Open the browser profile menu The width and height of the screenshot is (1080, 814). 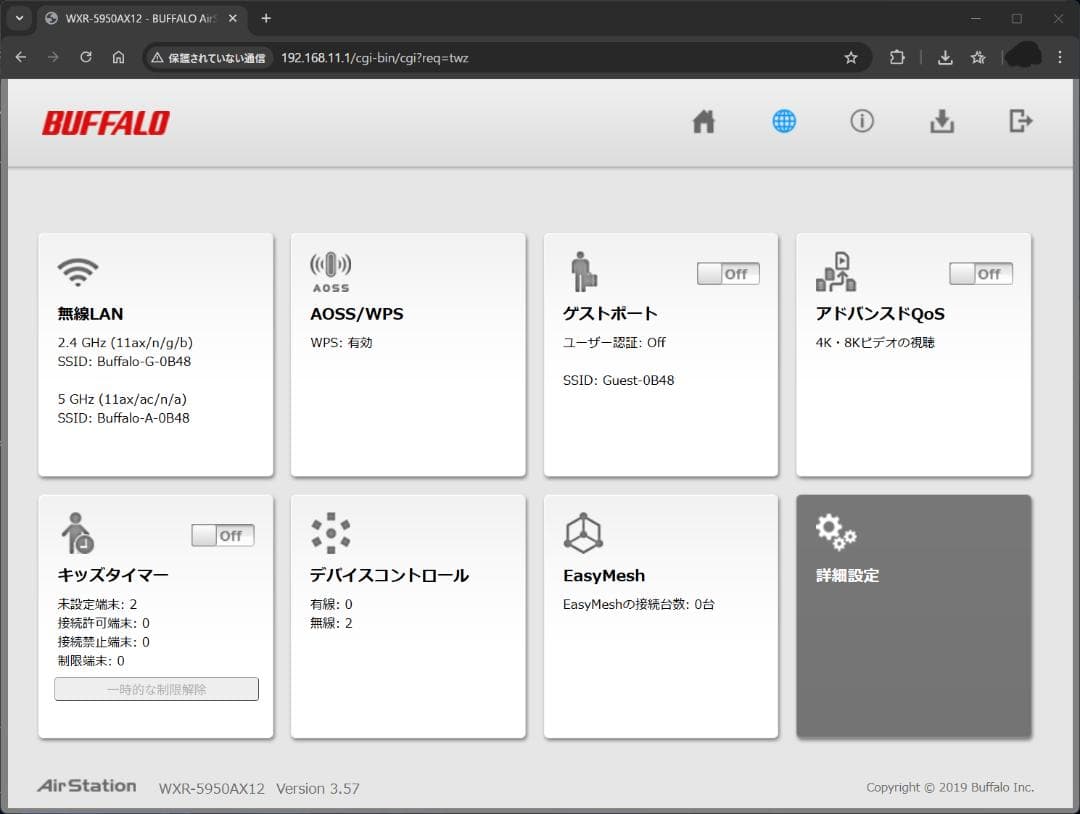pyautogui.click(x=1022, y=57)
